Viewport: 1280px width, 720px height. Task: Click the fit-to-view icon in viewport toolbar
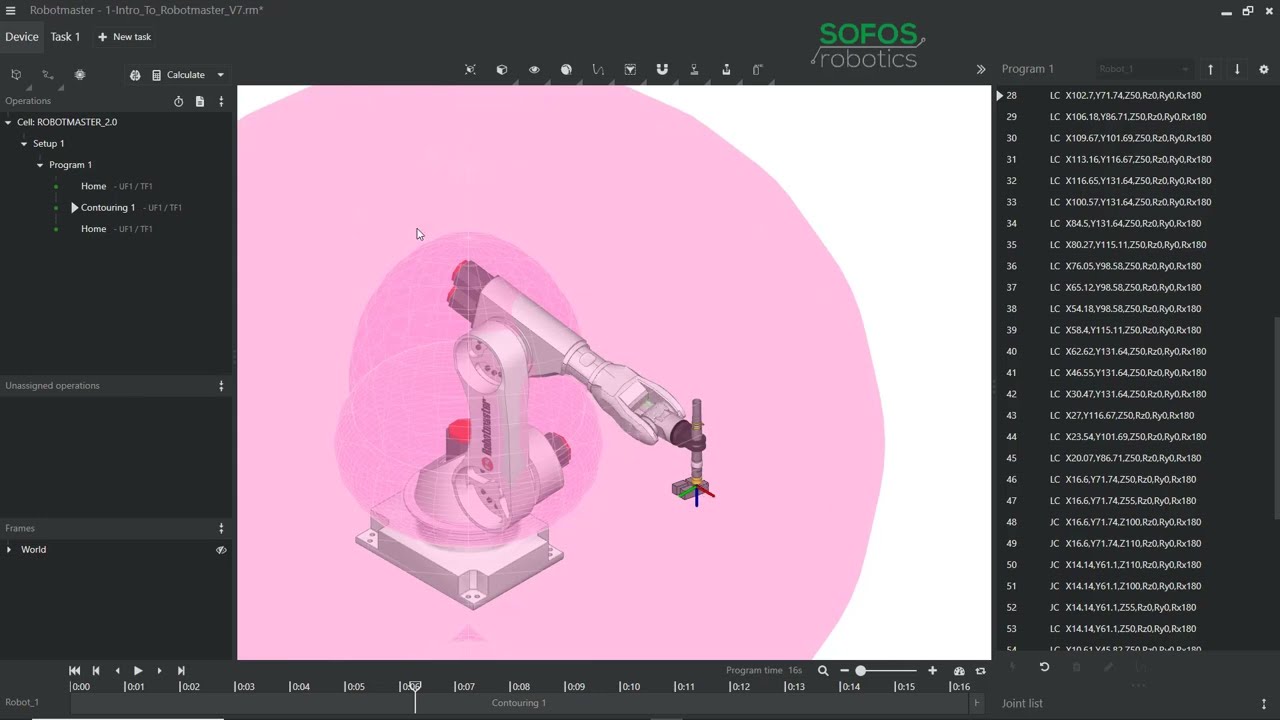click(x=470, y=70)
